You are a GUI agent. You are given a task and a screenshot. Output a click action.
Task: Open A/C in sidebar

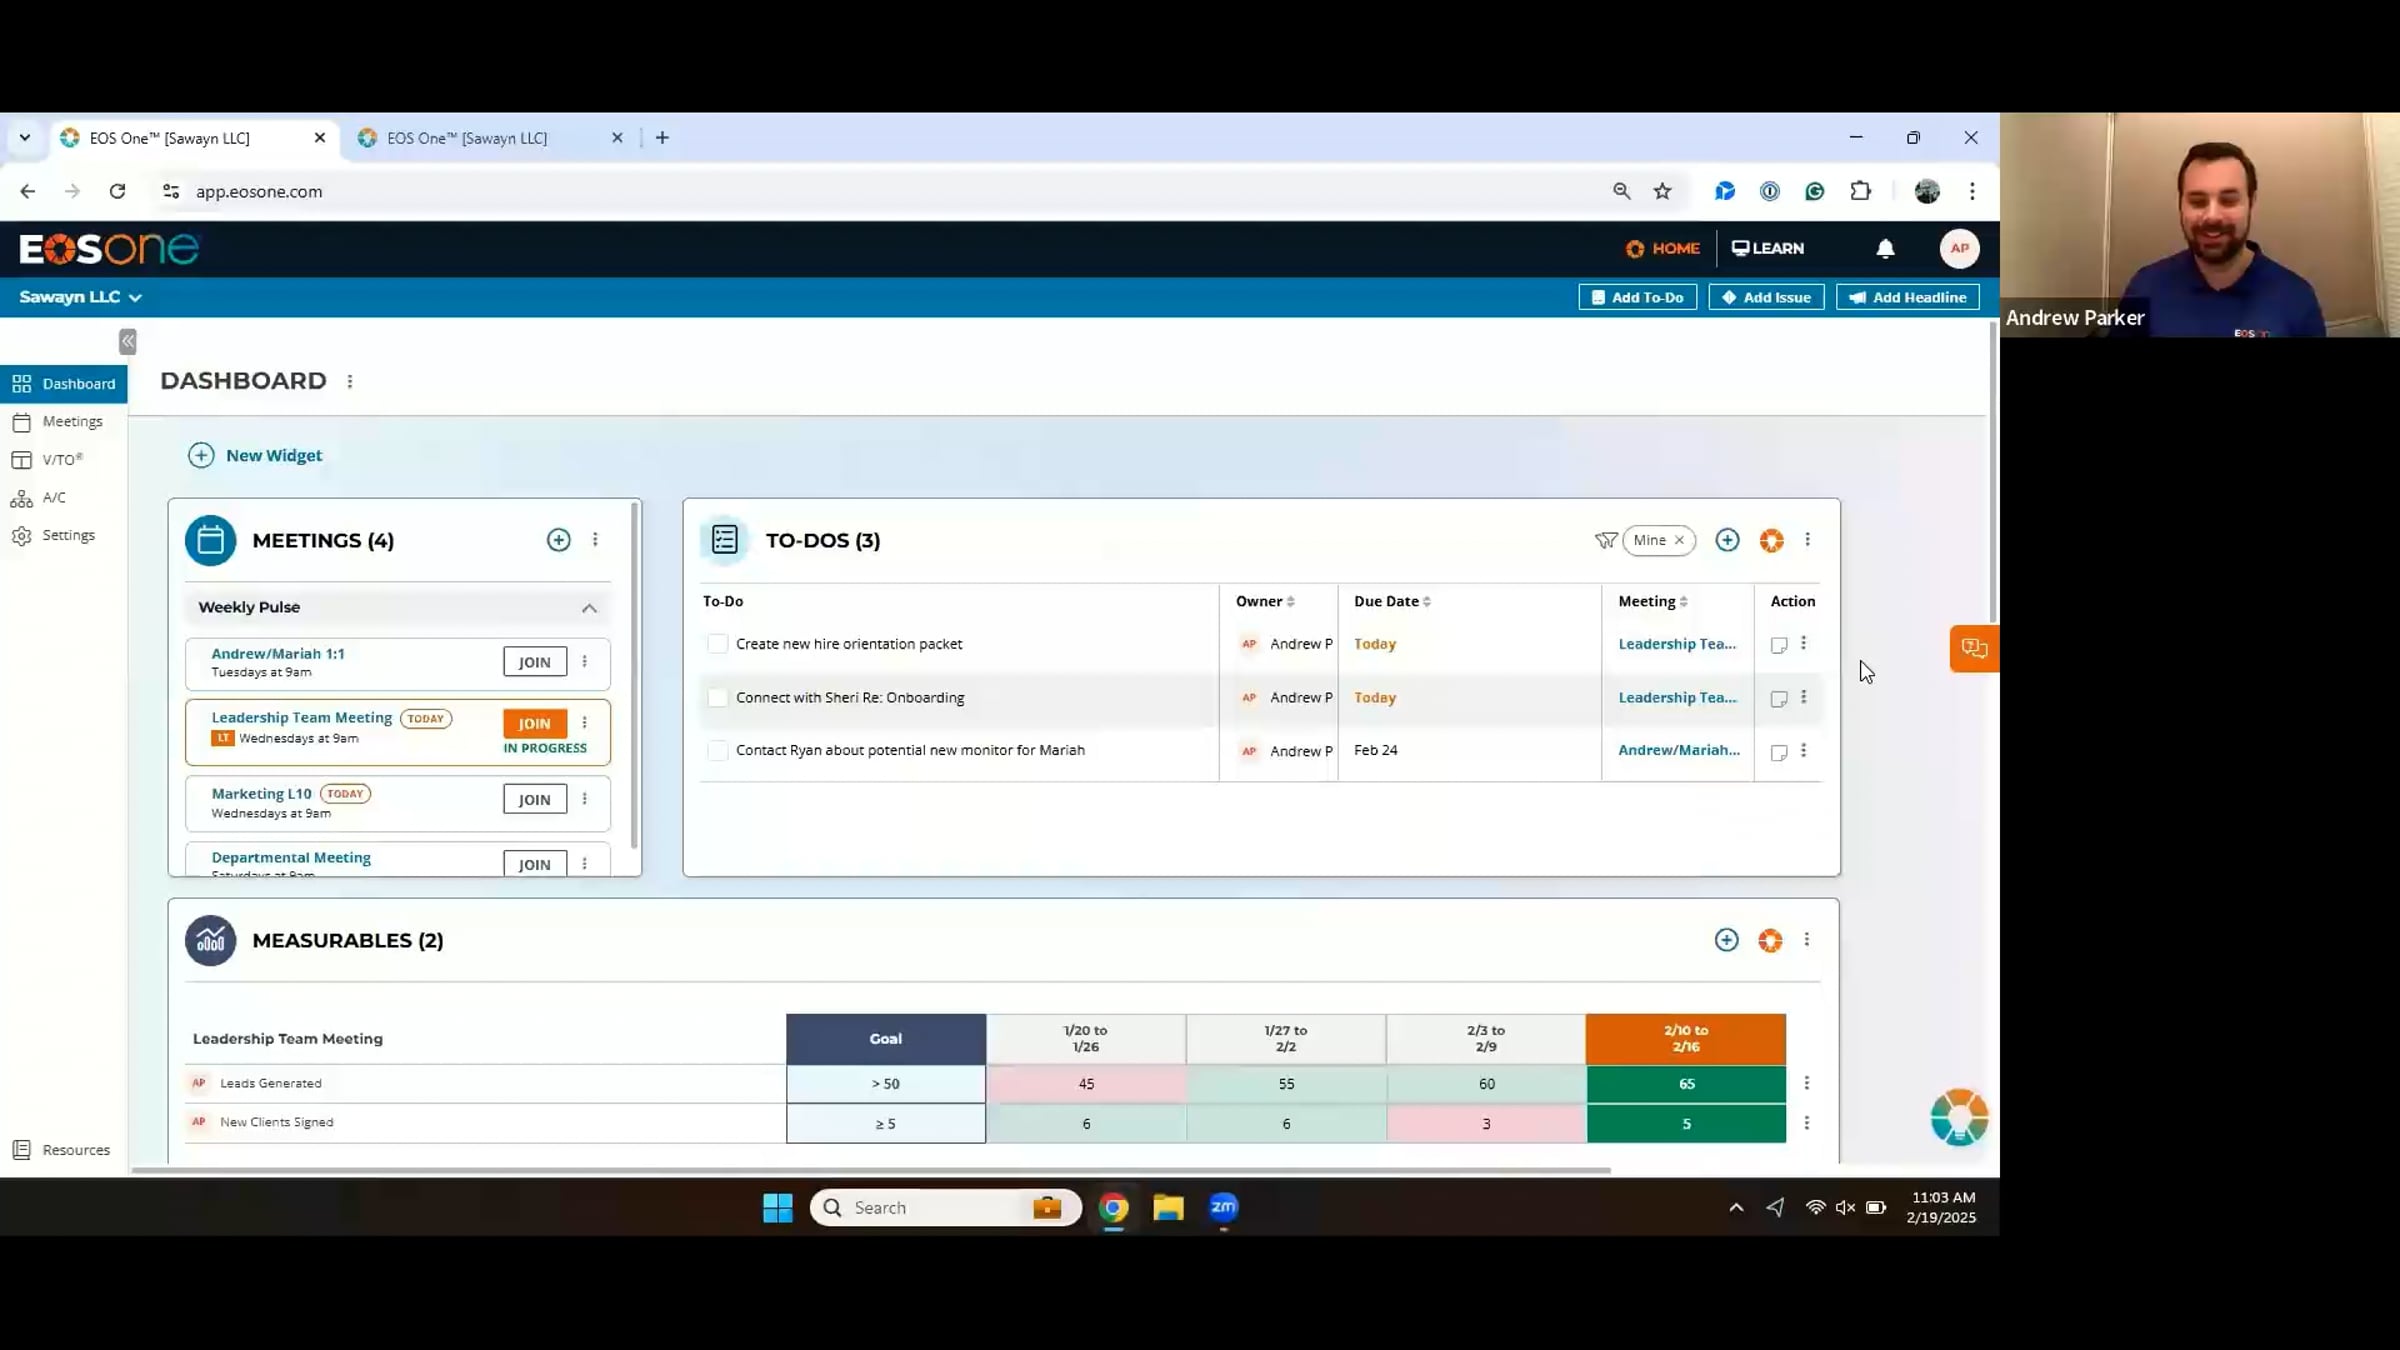pos(64,498)
